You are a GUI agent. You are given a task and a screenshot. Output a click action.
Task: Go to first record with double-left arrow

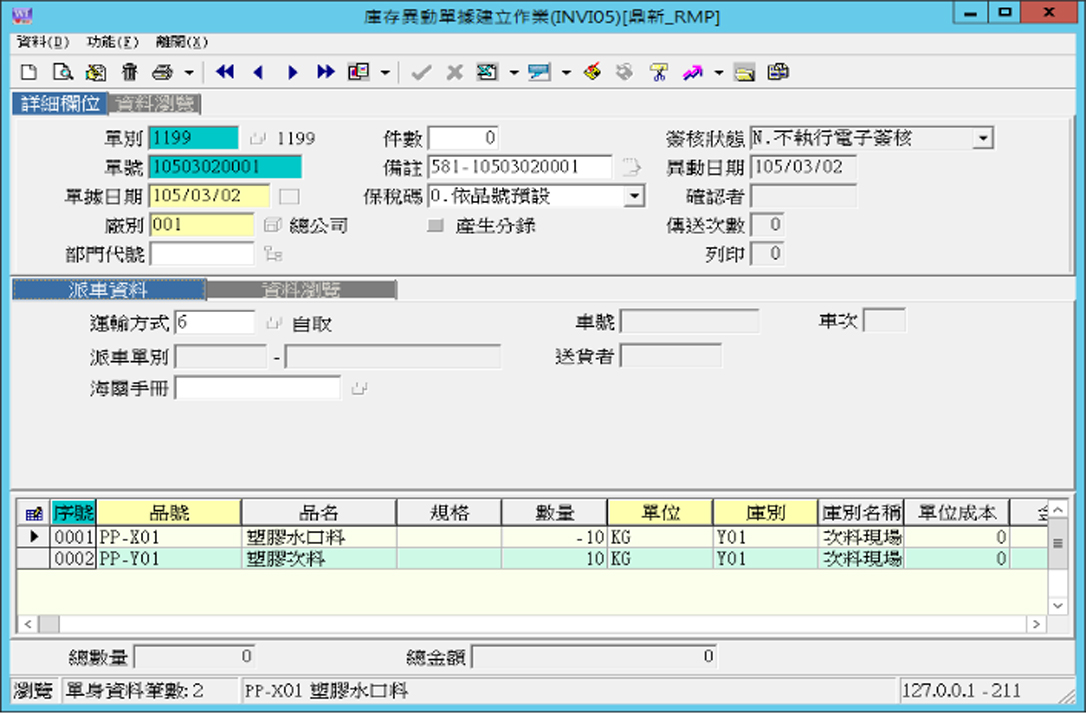225,72
